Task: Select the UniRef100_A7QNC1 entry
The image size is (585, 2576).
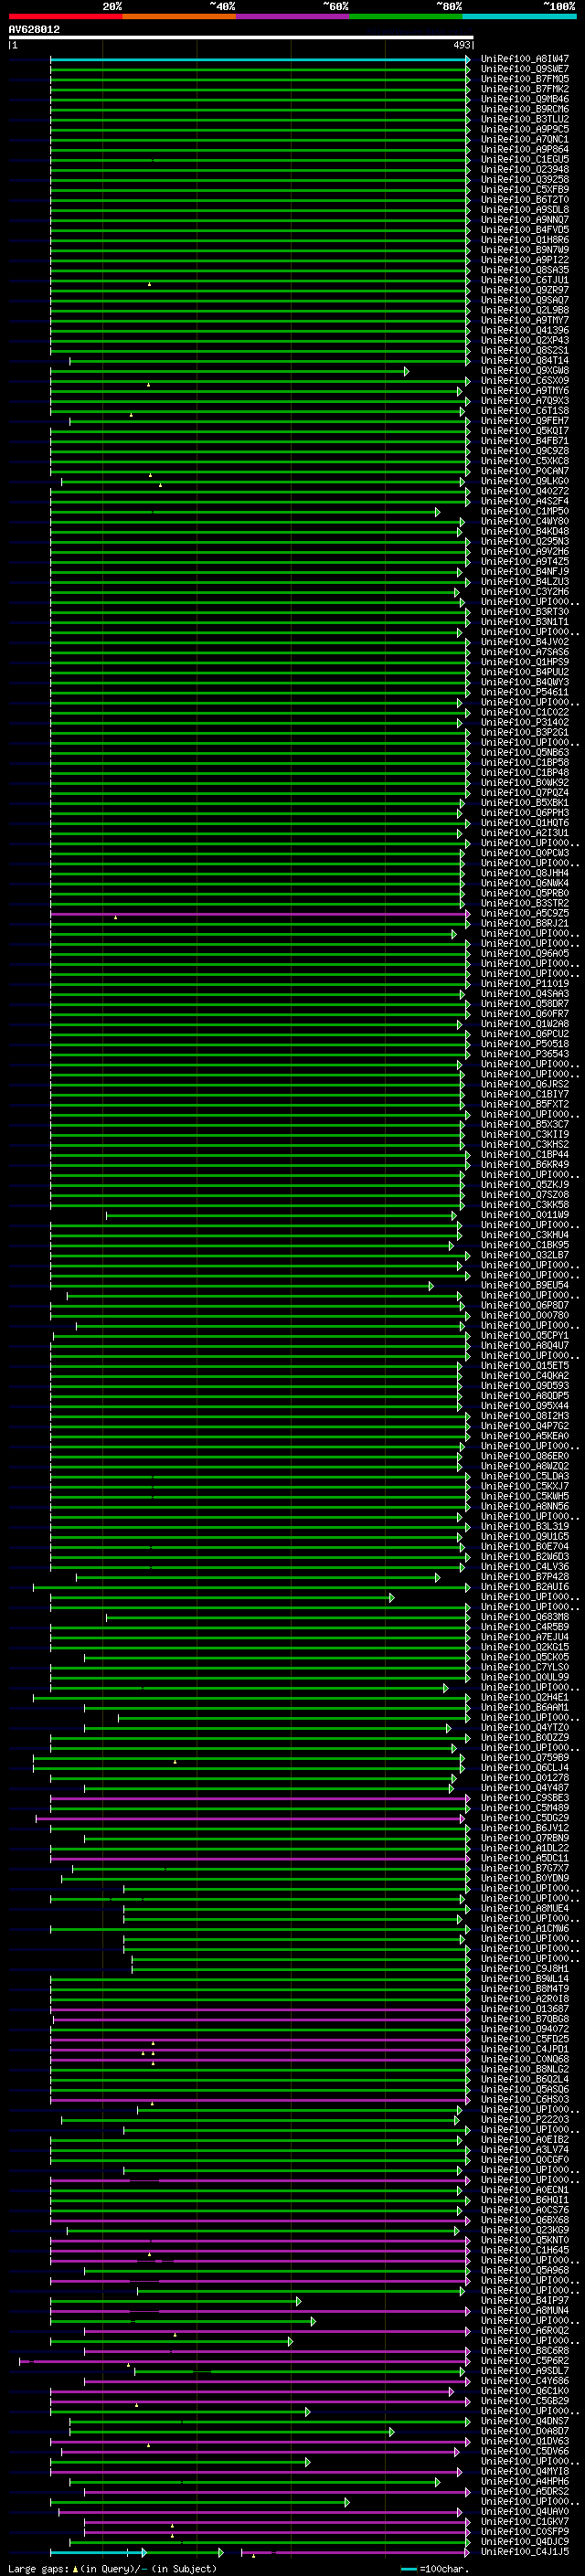Action: pos(524,139)
